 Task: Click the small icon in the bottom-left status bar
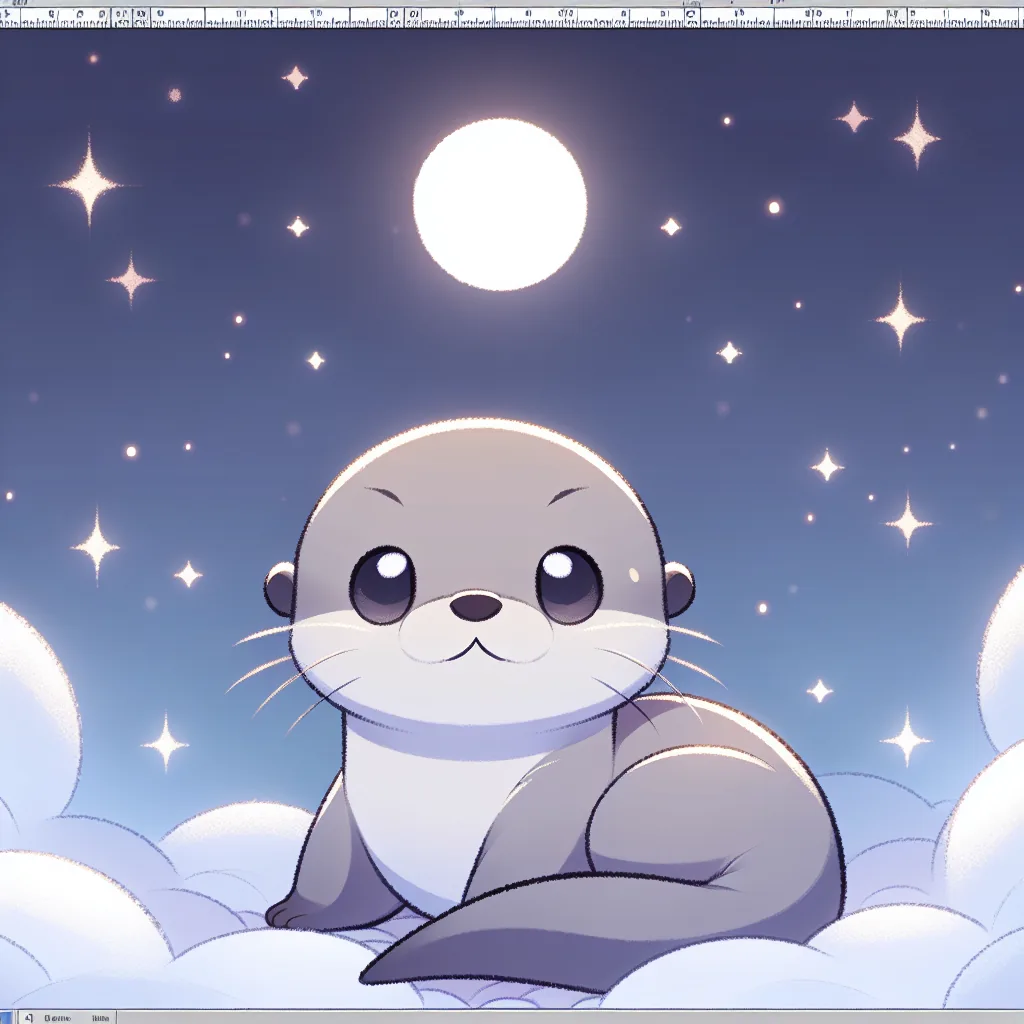[28, 1017]
